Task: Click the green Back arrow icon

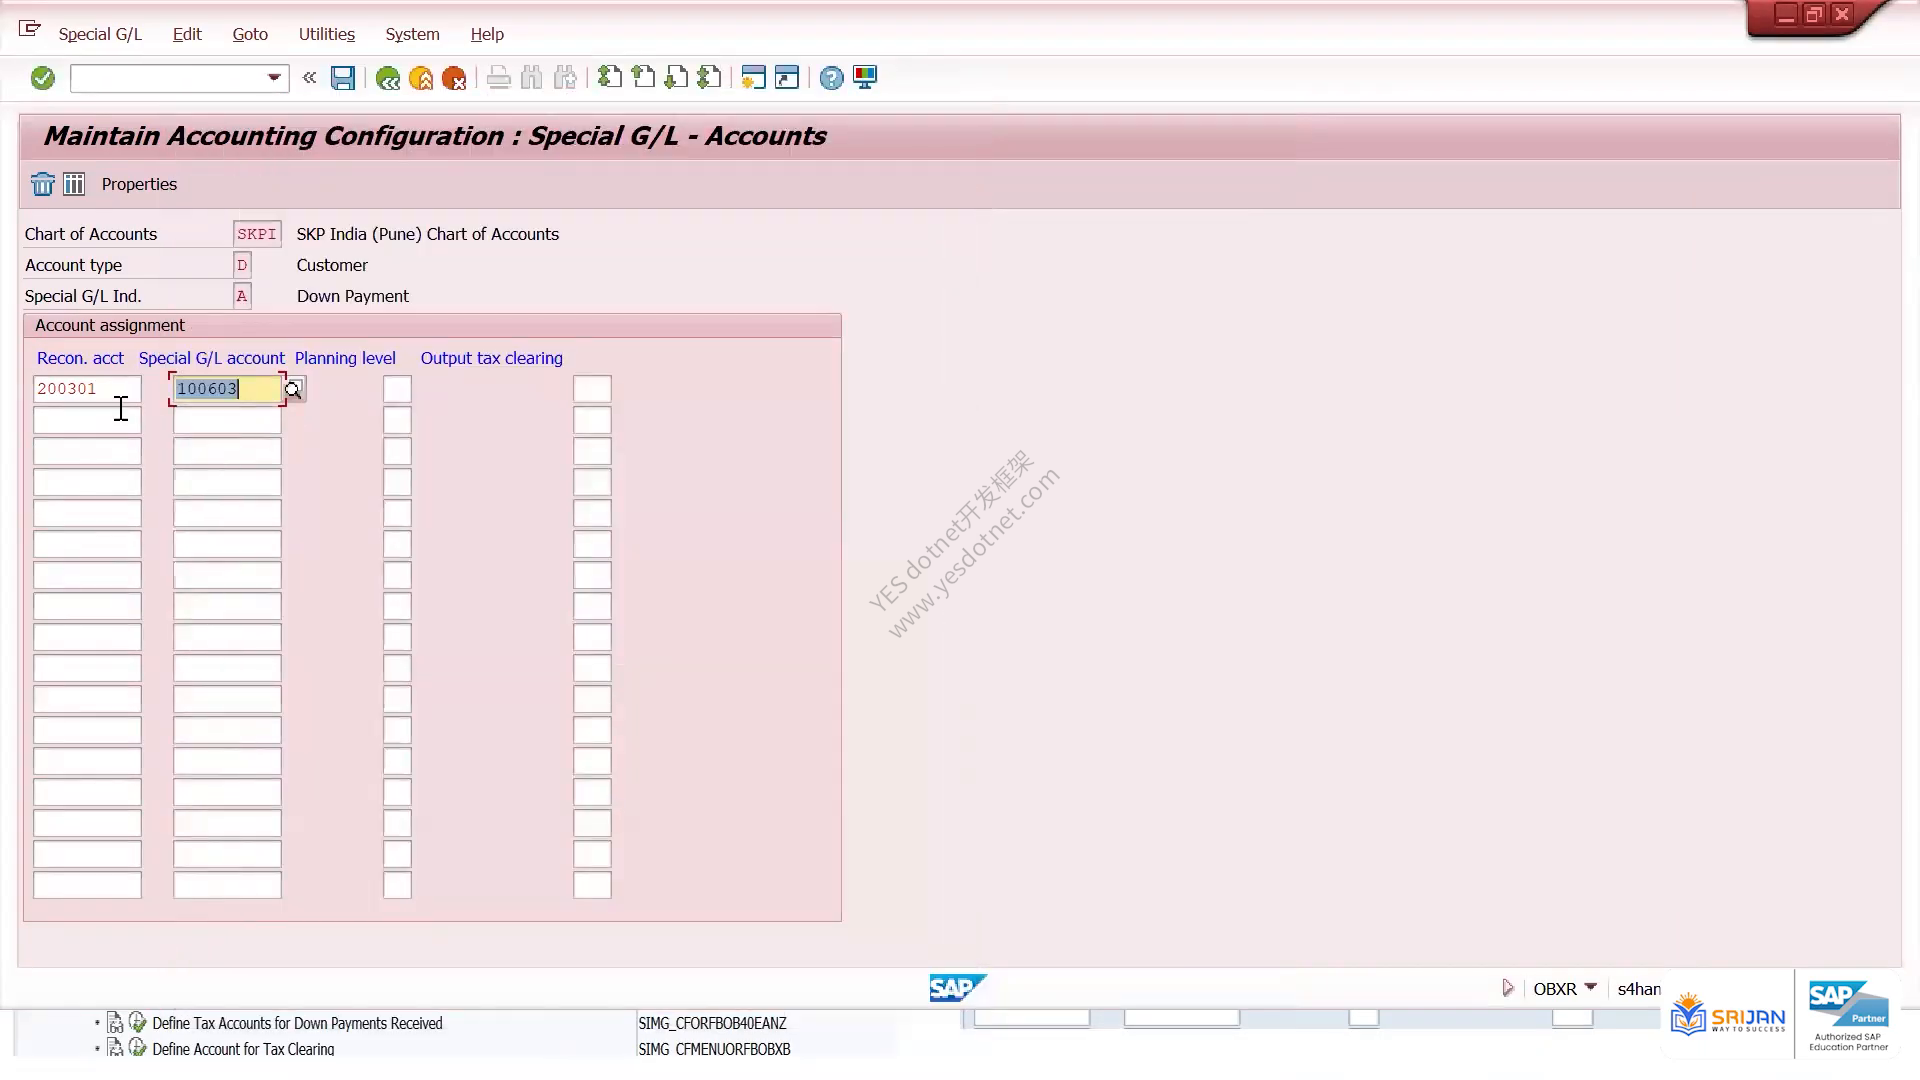Action: pos(387,78)
